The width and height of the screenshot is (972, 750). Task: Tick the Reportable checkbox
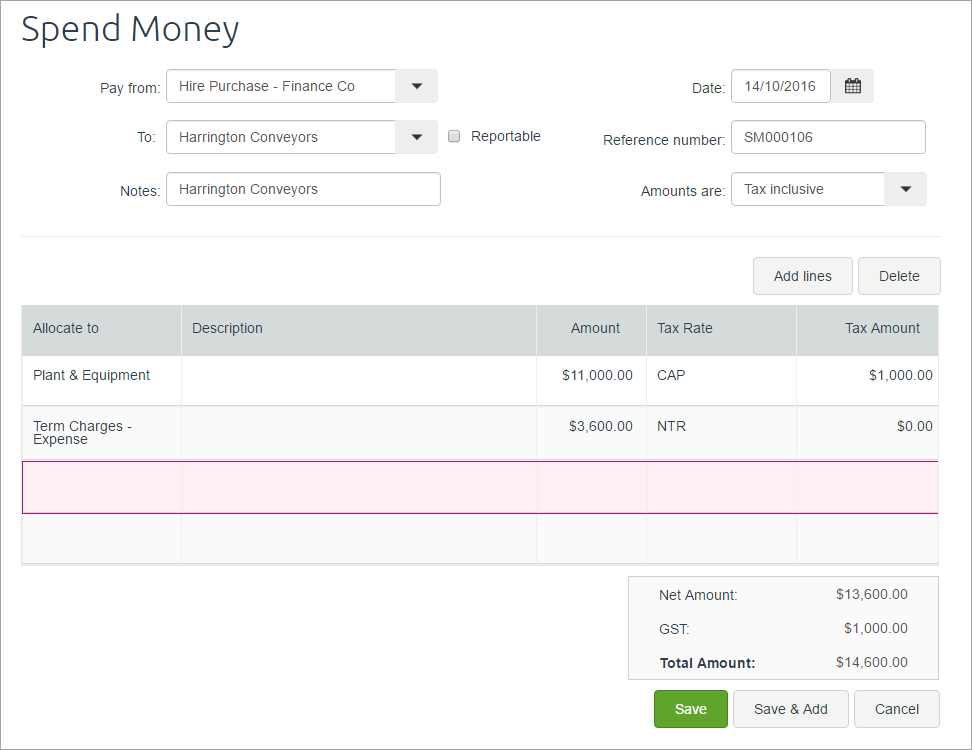point(454,137)
